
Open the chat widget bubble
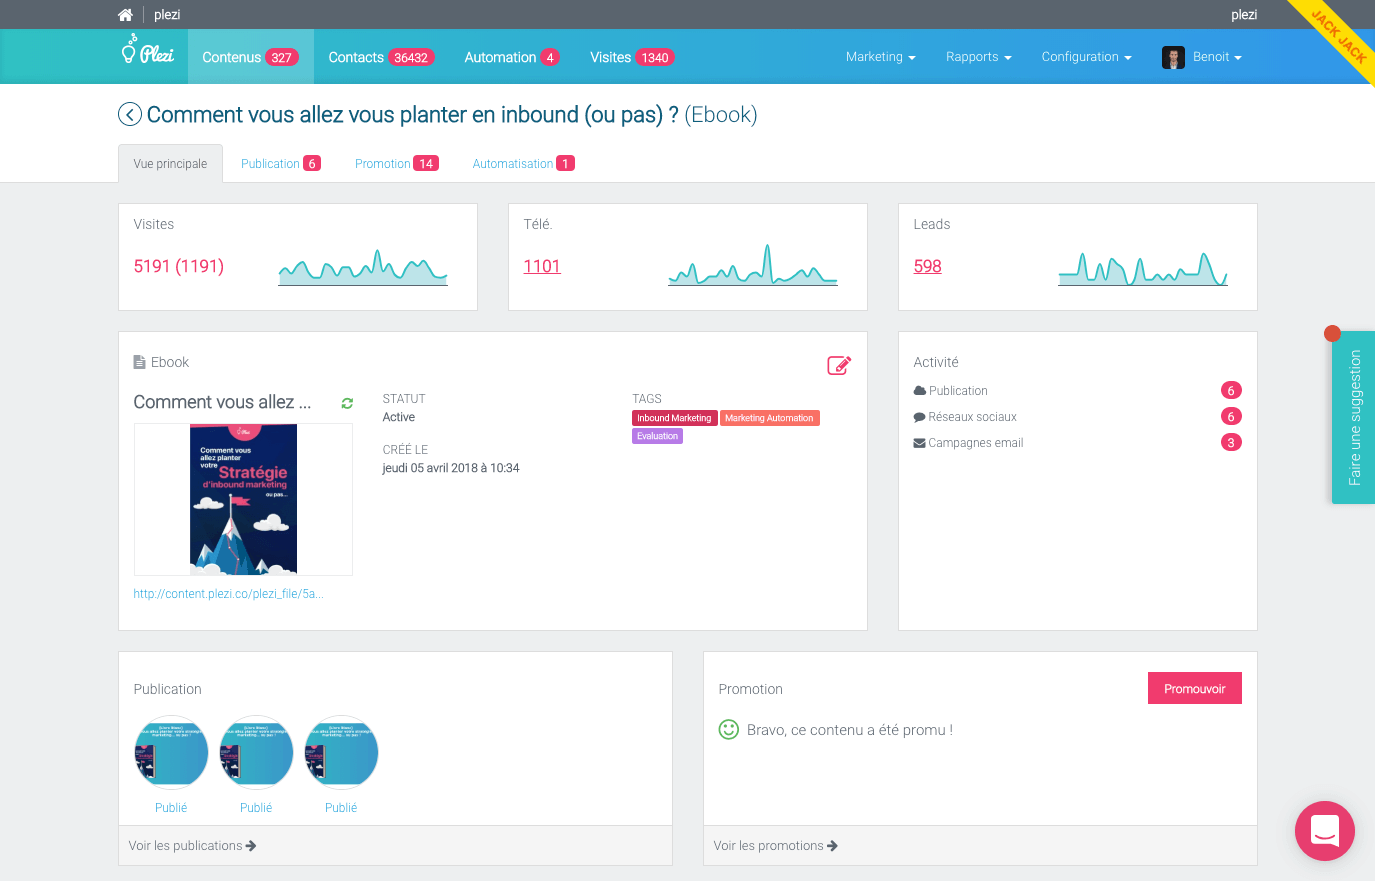pos(1324,830)
